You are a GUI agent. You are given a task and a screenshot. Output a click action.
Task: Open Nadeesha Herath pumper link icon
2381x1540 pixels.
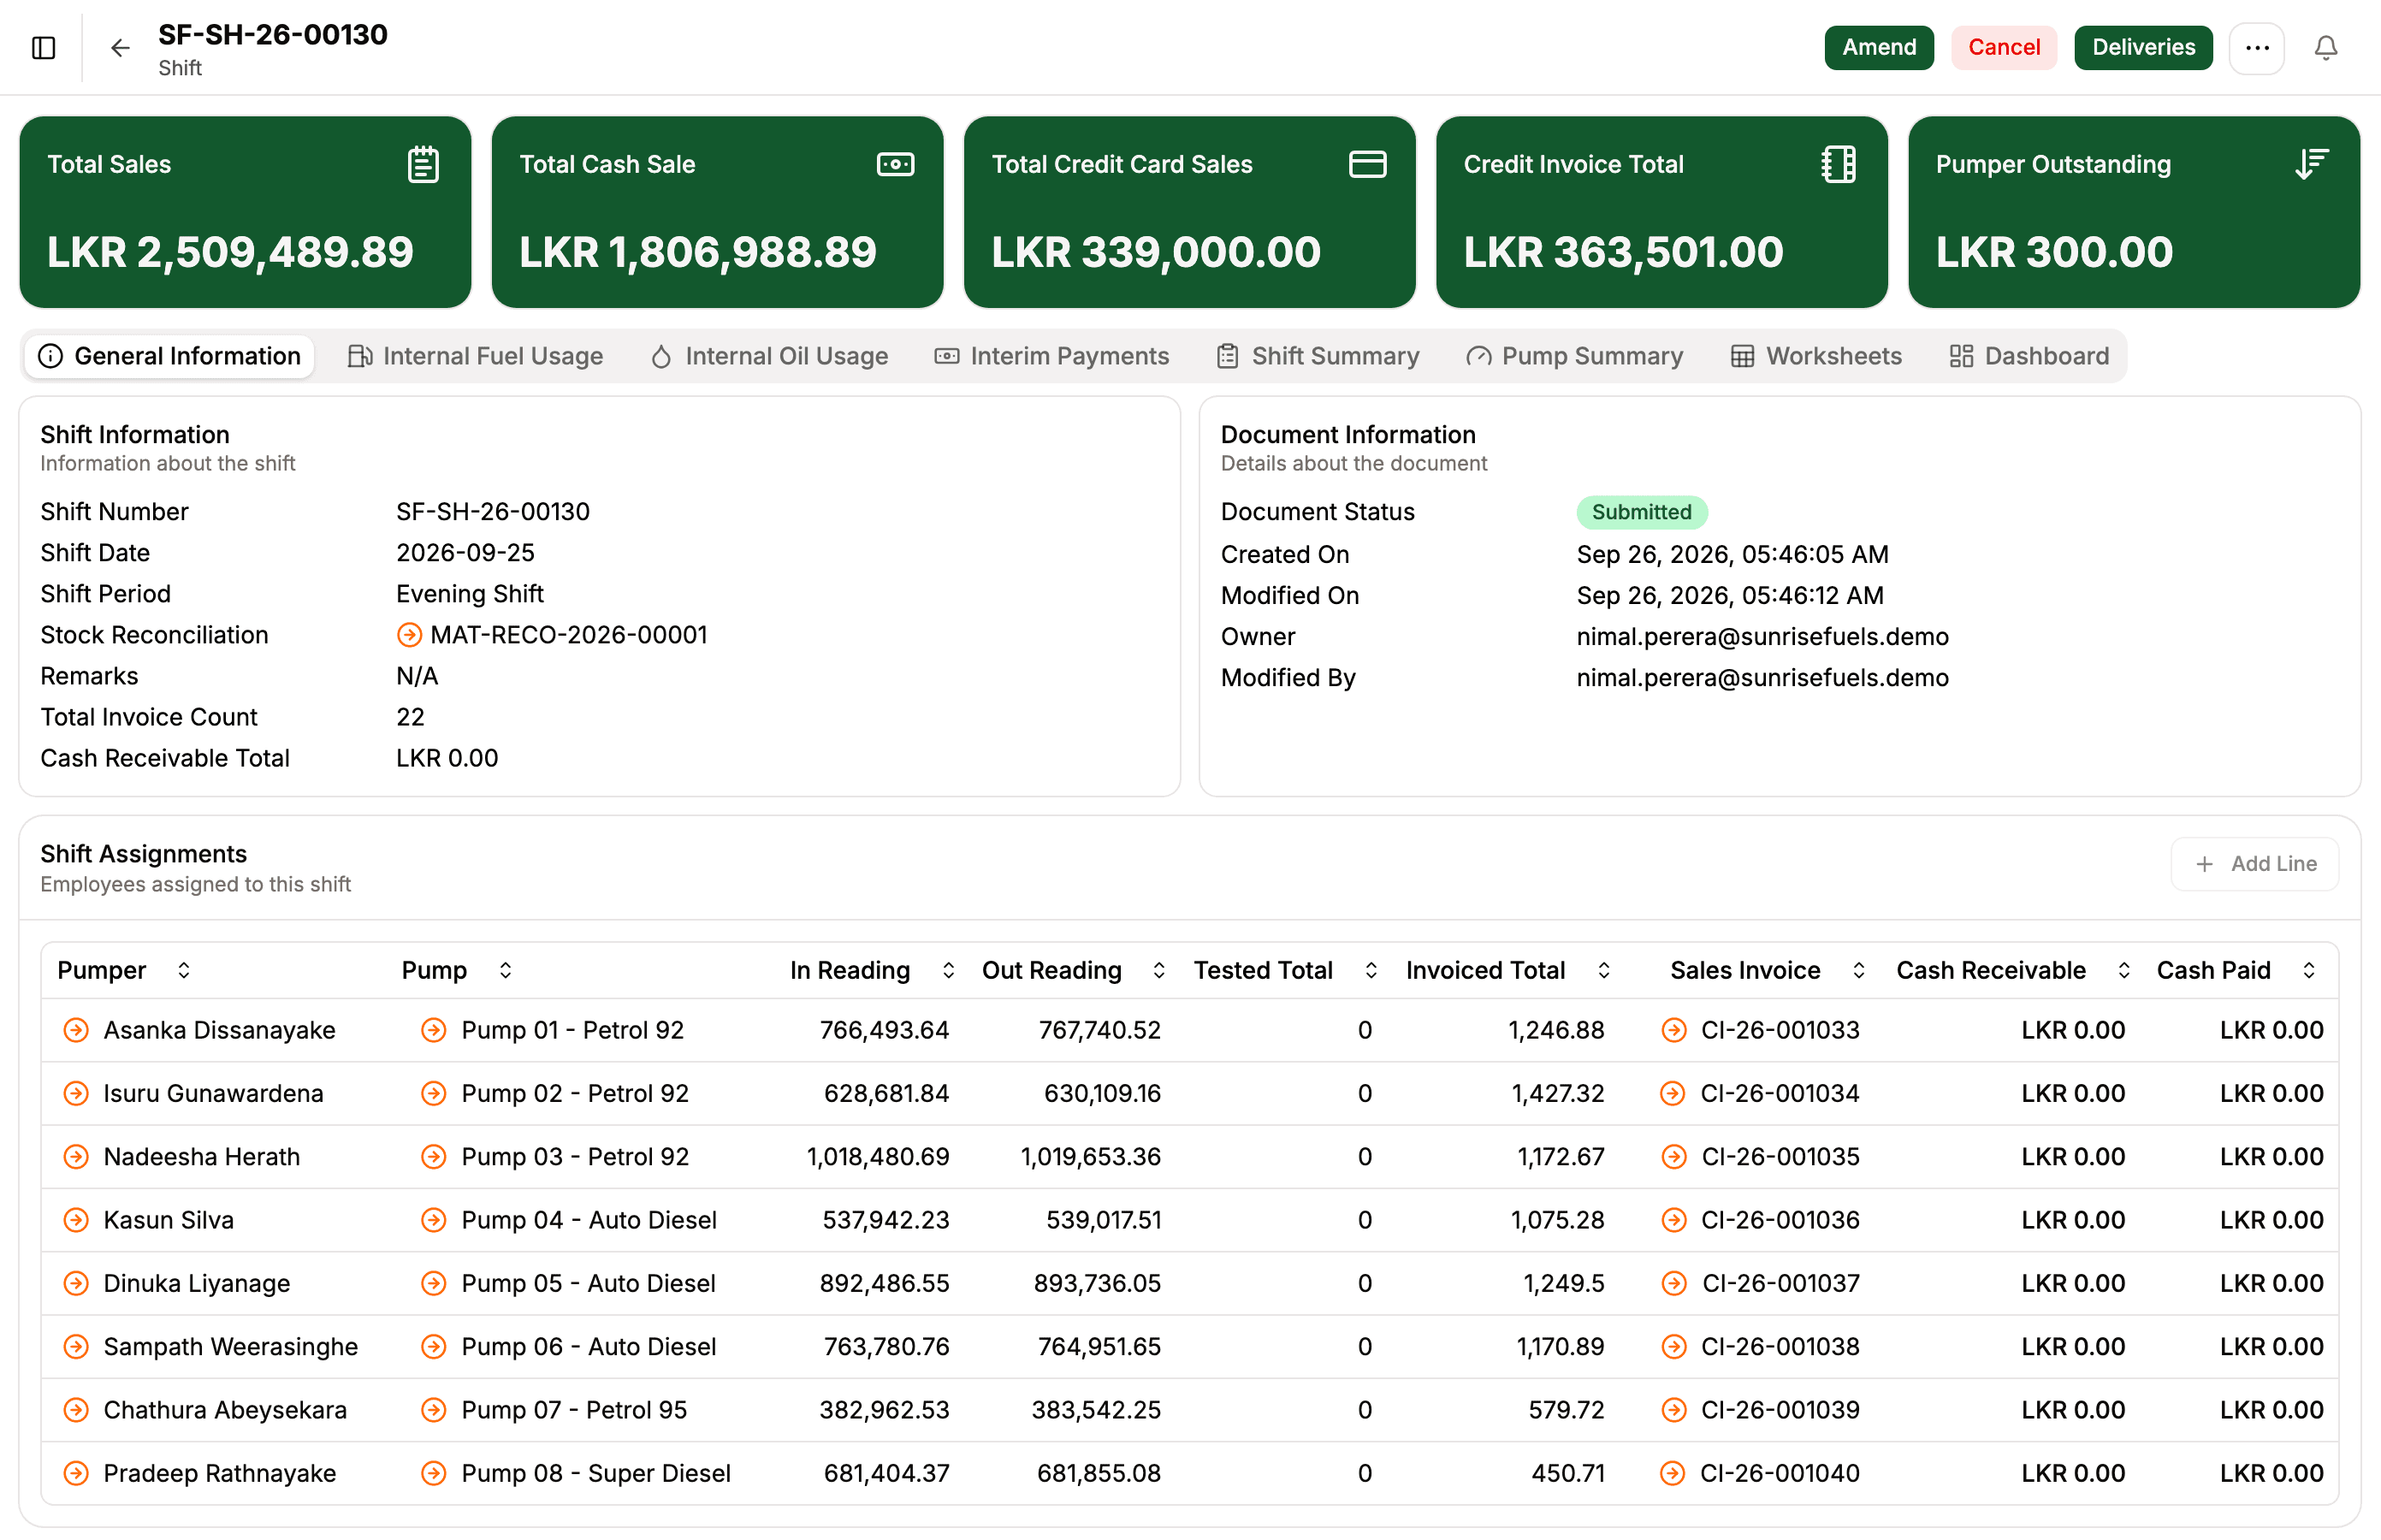(x=76, y=1157)
